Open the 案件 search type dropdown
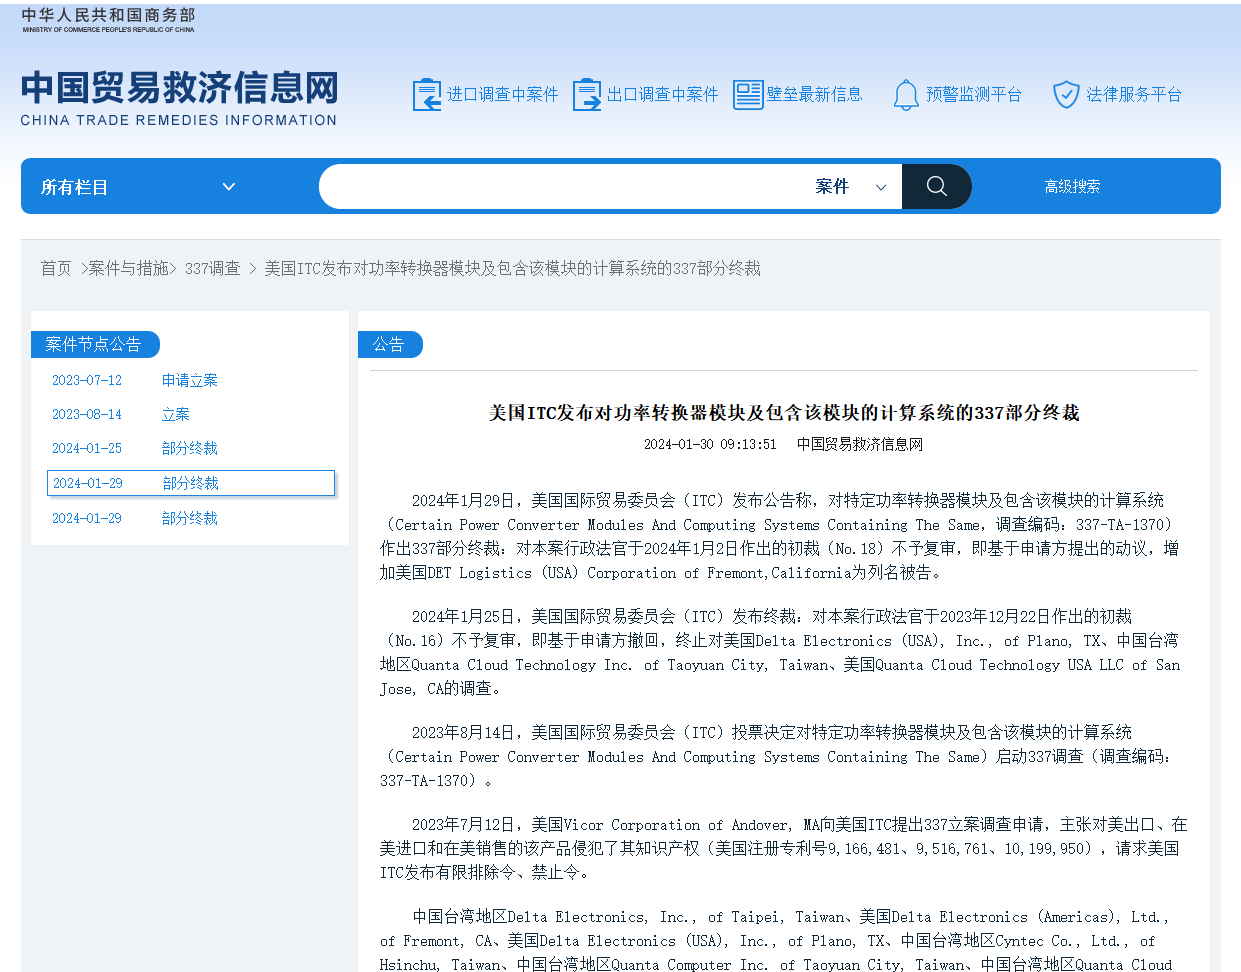This screenshot has height=972, width=1241. 850,186
